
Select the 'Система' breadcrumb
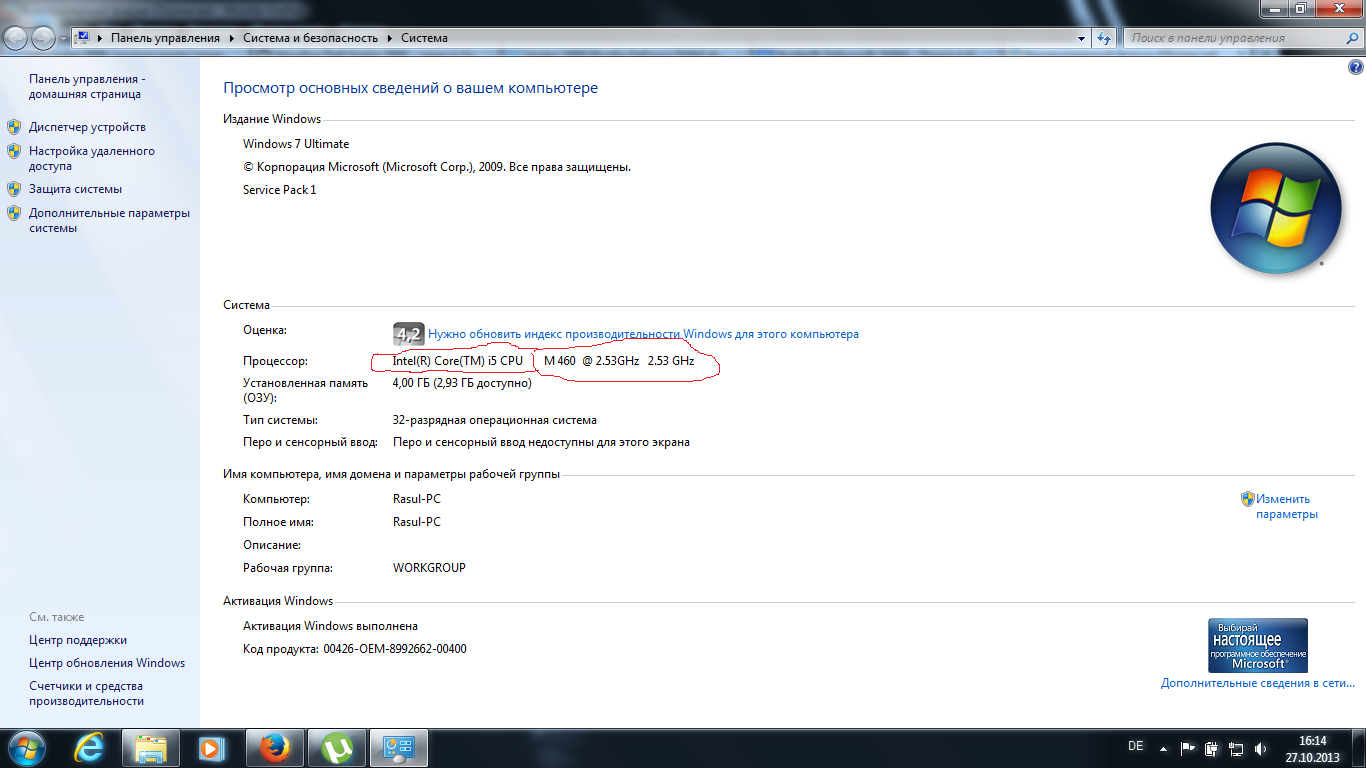(424, 38)
